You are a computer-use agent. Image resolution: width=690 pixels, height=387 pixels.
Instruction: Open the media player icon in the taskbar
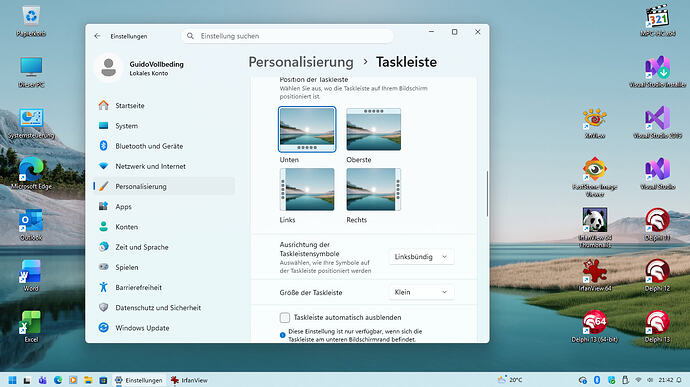(x=73, y=380)
